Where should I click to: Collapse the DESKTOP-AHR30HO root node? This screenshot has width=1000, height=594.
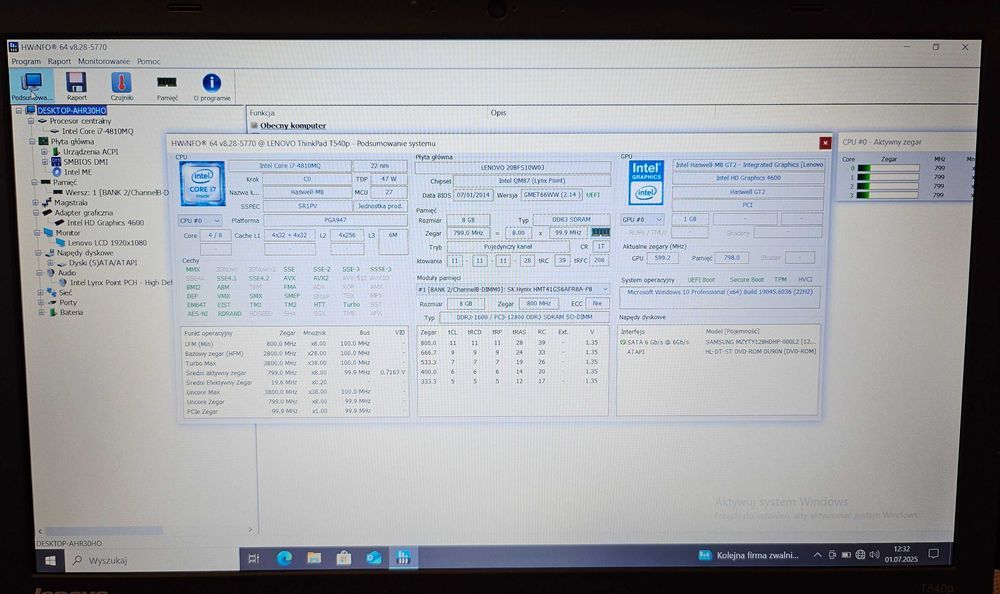click(19, 110)
